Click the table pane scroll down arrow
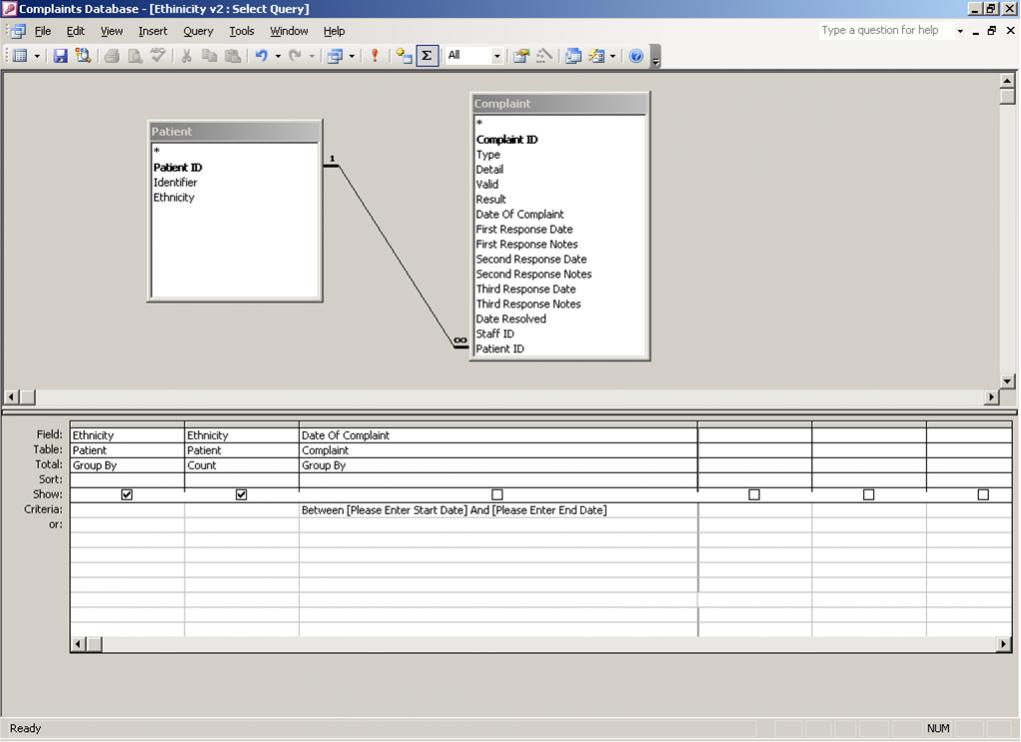Image resolution: width=1021 pixels, height=742 pixels. point(1007,381)
